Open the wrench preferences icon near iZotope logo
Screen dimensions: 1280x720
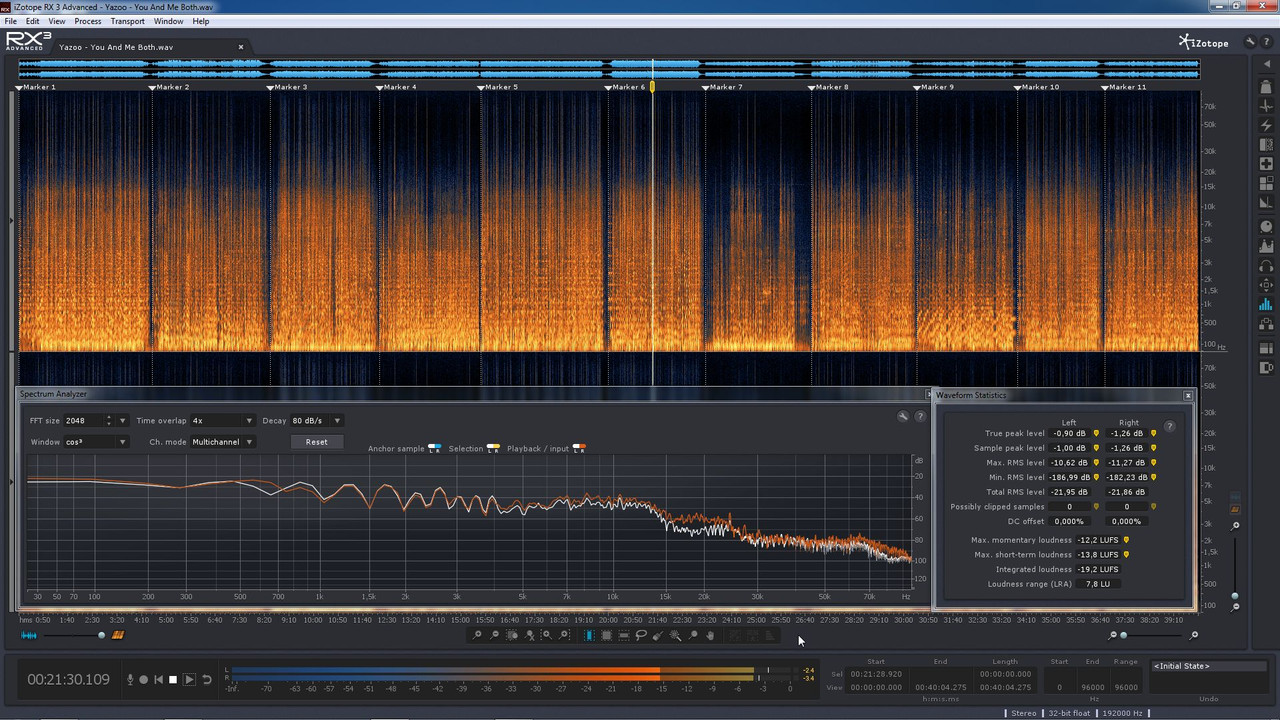click(1250, 42)
